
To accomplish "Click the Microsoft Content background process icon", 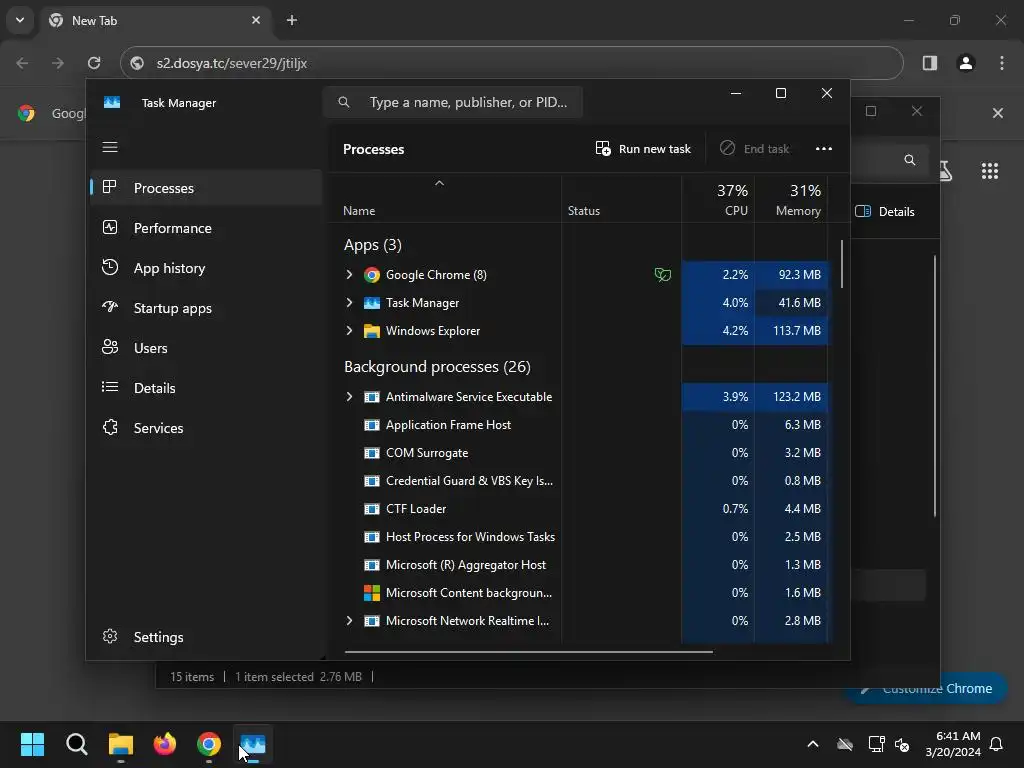I will point(372,593).
